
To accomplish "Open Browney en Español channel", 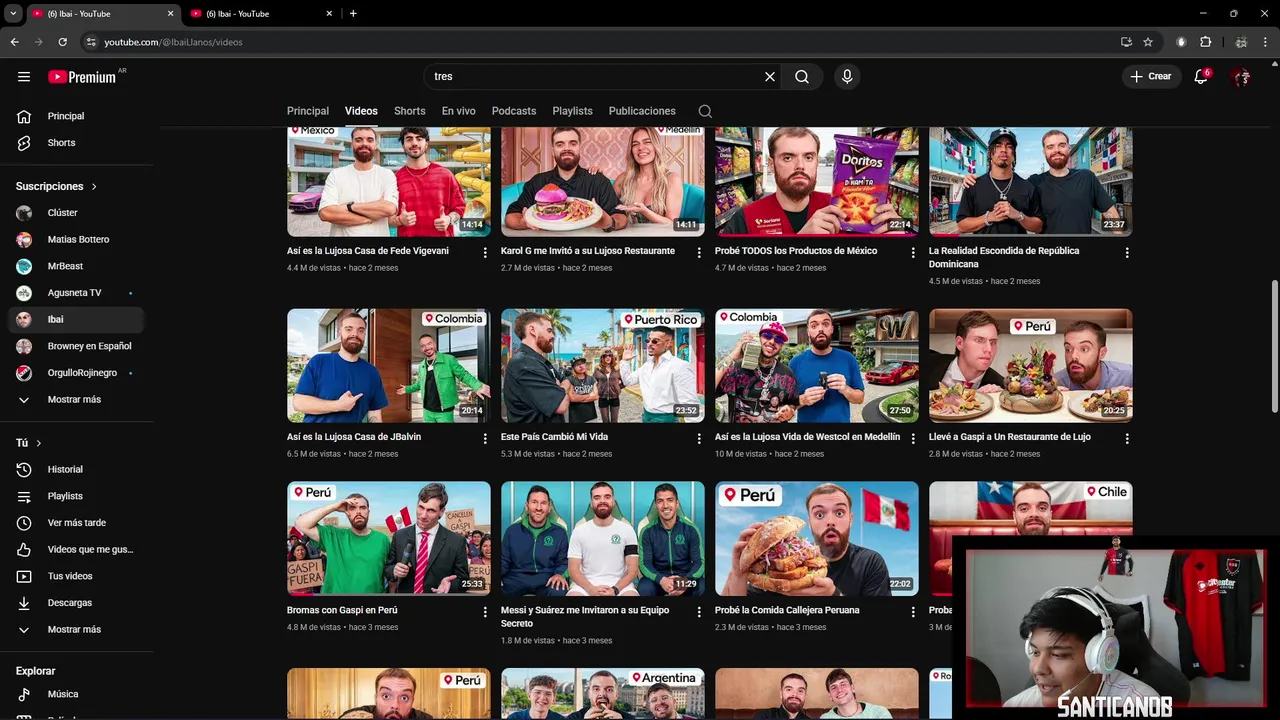I will (77, 346).
